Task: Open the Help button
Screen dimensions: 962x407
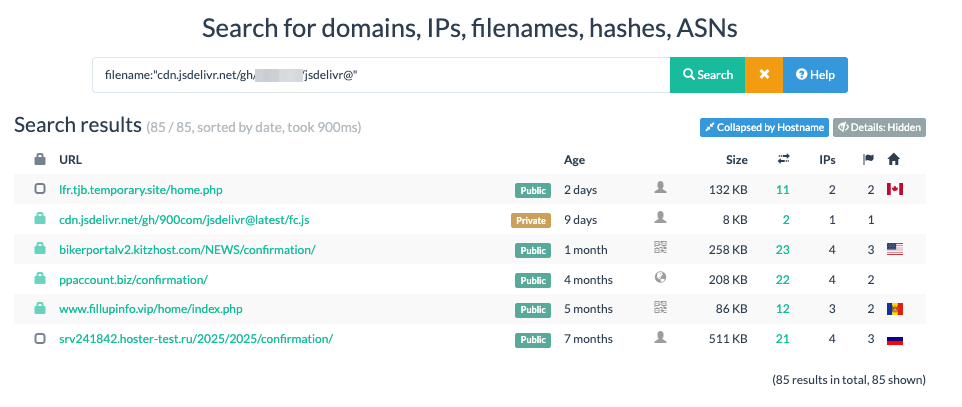Action: click(815, 75)
